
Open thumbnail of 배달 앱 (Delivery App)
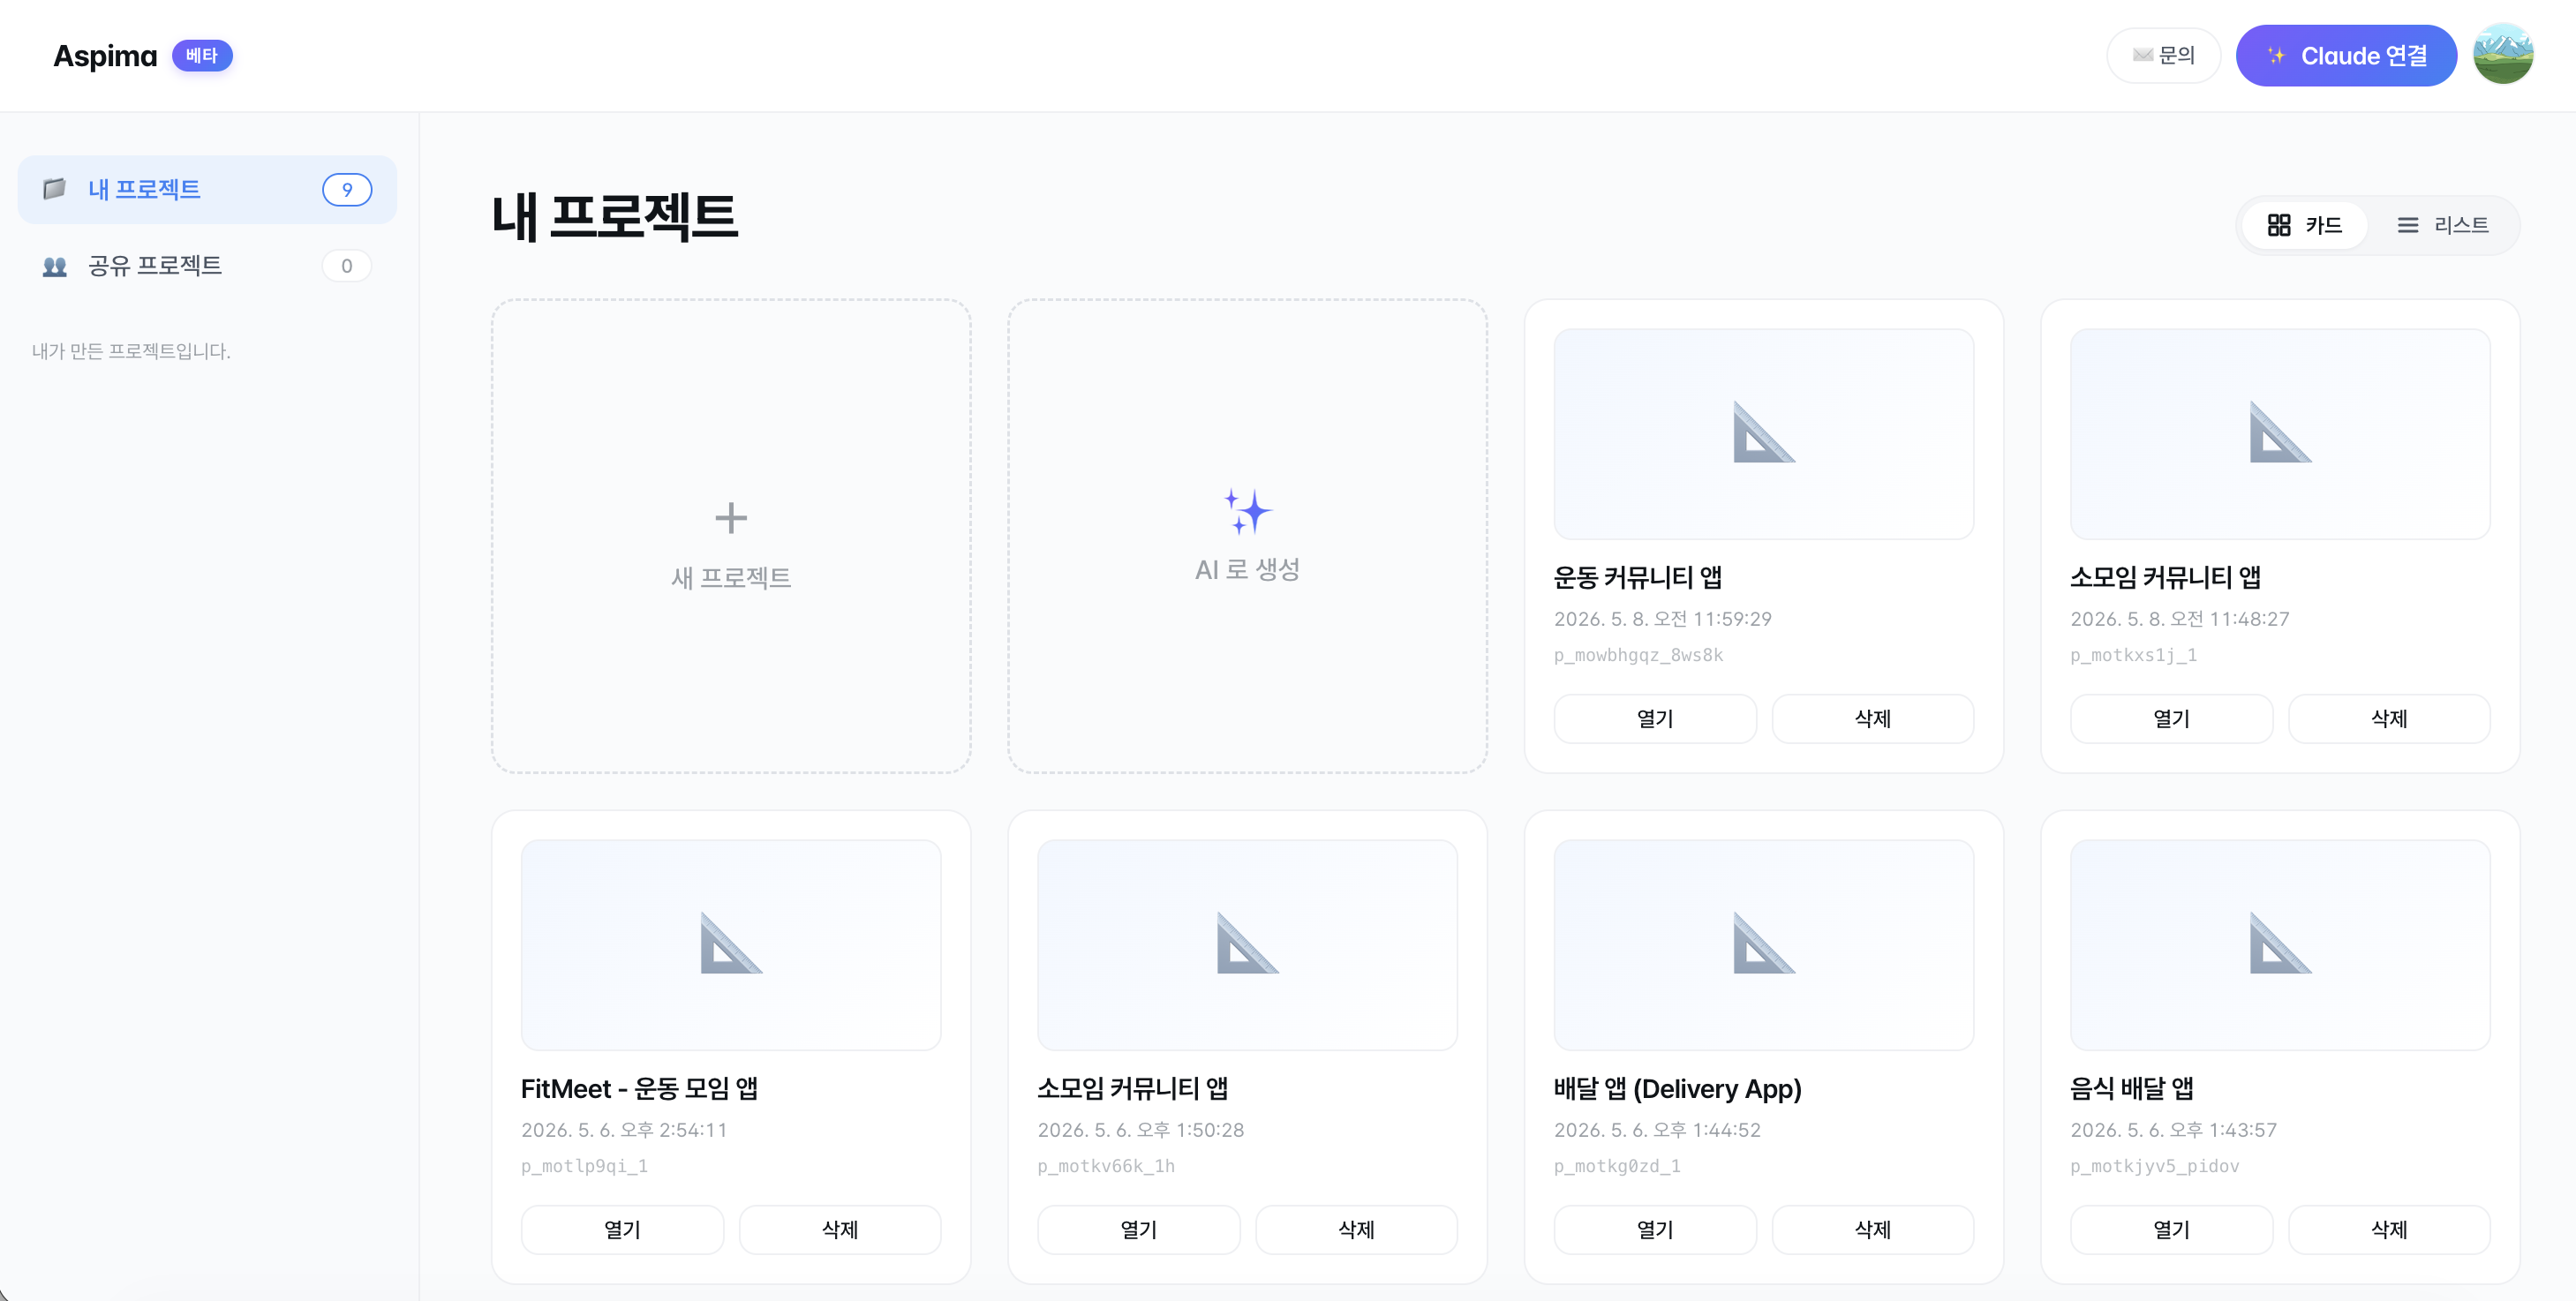(1763, 945)
